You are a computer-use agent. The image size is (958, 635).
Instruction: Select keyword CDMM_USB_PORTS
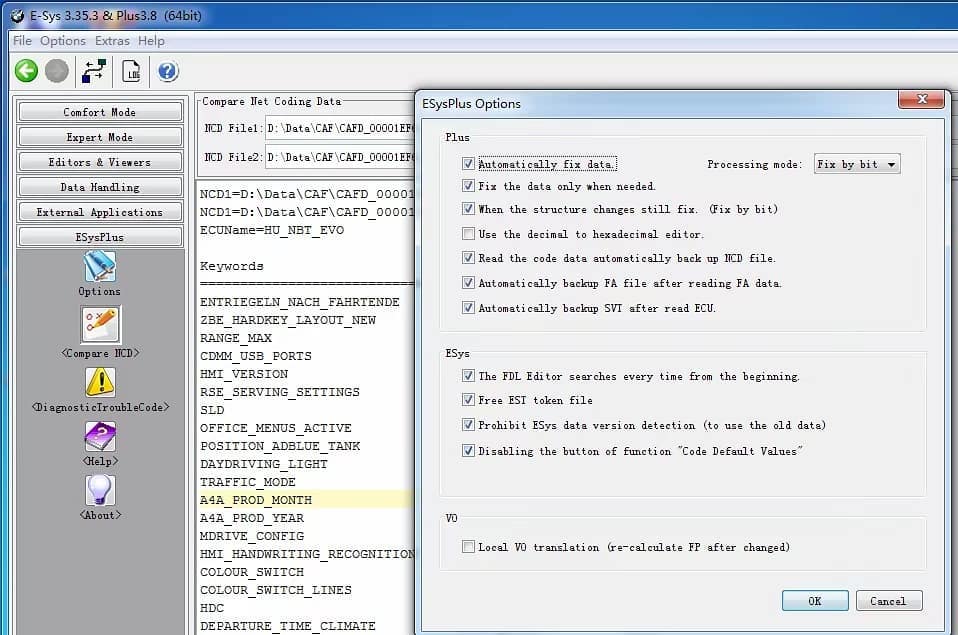tap(255, 356)
